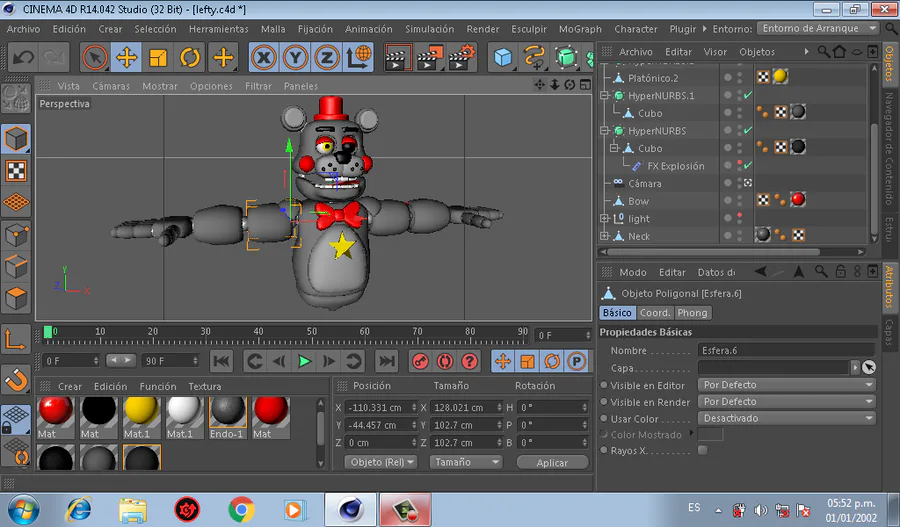Viewport: 900px width, 527px height.
Task: Switch to Coord. tab in attributes
Action: coord(655,313)
